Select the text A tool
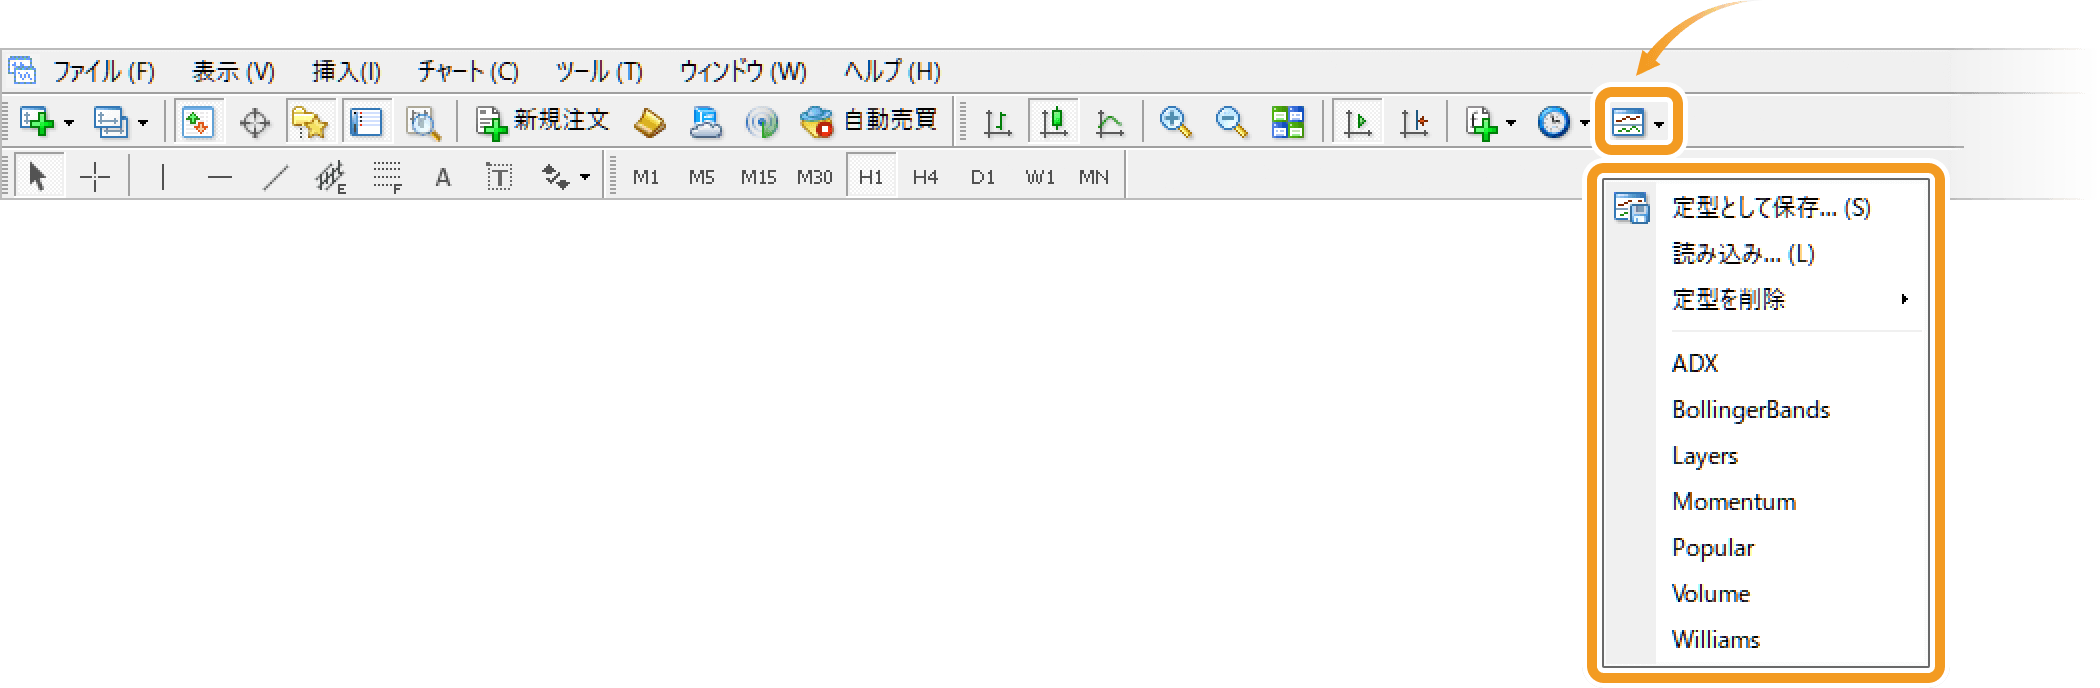Screen dimensions: 2100x688 pyautogui.click(x=443, y=178)
